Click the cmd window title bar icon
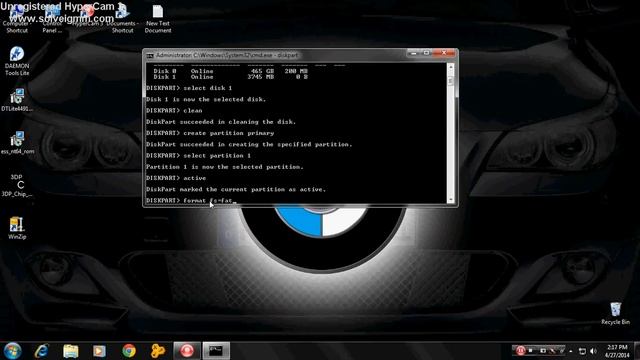The height and width of the screenshot is (360, 640). pos(150,55)
